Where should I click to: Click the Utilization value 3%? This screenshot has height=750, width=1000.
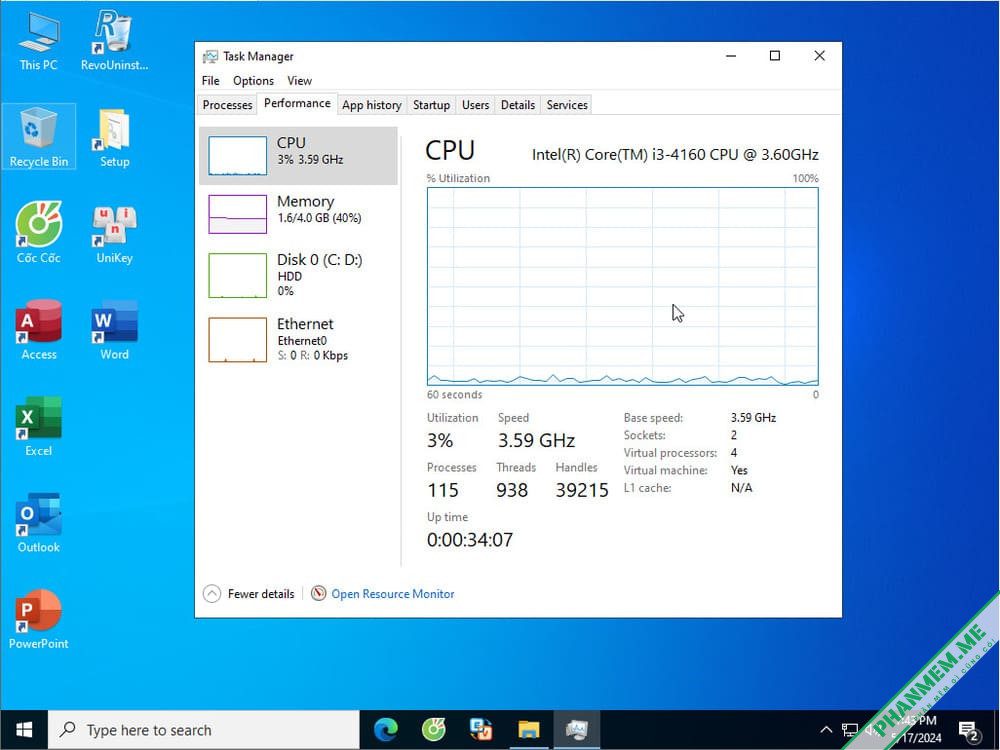point(440,440)
